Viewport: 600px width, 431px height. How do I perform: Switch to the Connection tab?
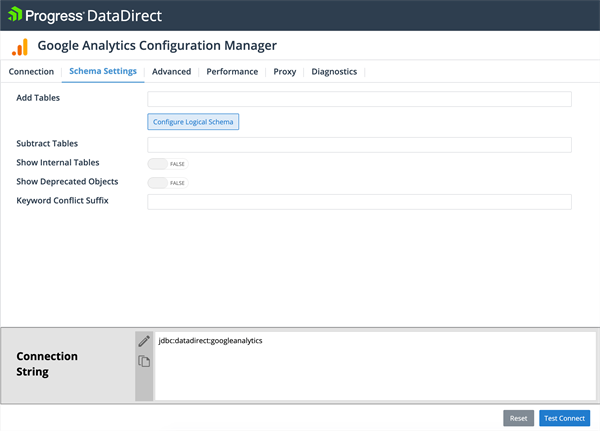pos(31,72)
